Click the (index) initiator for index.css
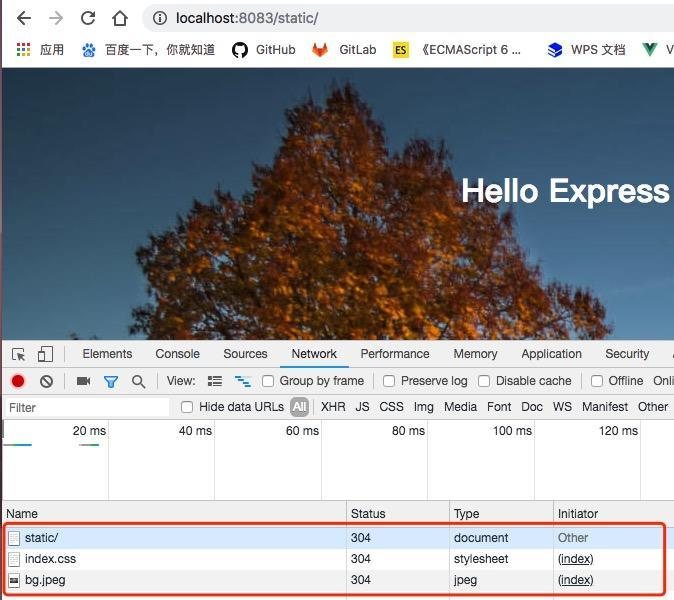674x600 pixels. pyautogui.click(x=576, y=559)
